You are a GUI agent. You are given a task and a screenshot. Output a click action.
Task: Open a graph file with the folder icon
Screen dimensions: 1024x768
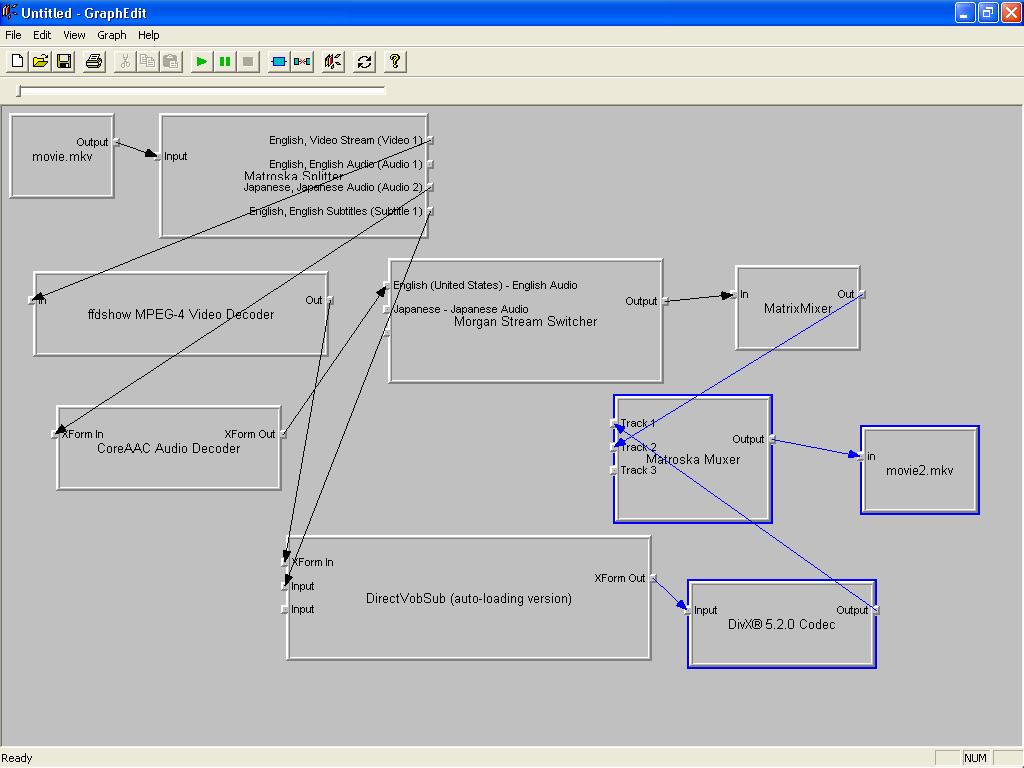pyautogui.click(x=40, y=61)
